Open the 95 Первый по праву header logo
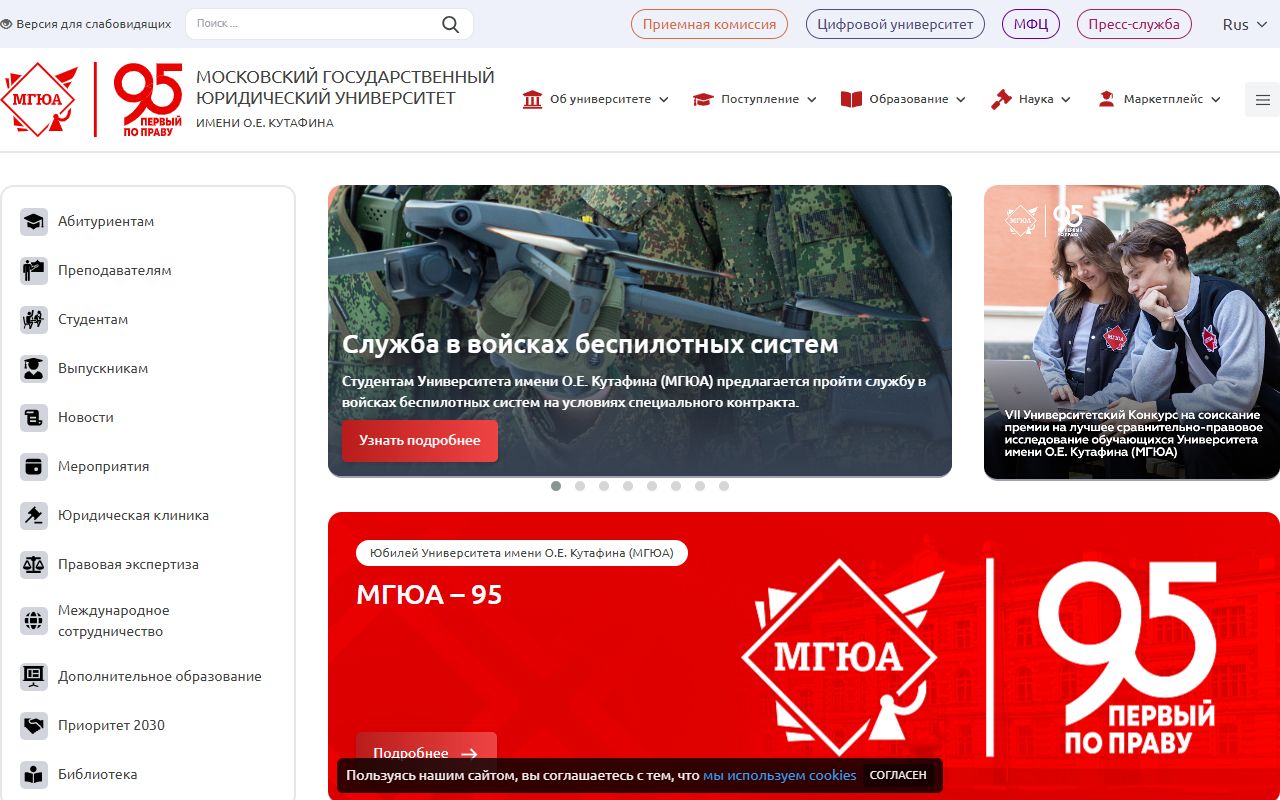The width and height of the screenshot is (1280, 800). coord(148,99)
